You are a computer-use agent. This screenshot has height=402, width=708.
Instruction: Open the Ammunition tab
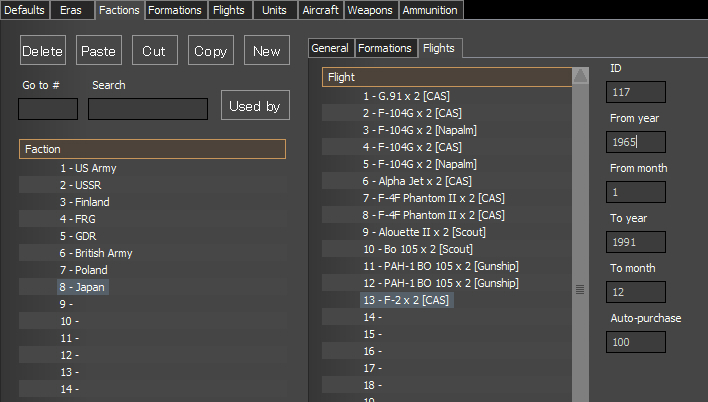[430, 10]
